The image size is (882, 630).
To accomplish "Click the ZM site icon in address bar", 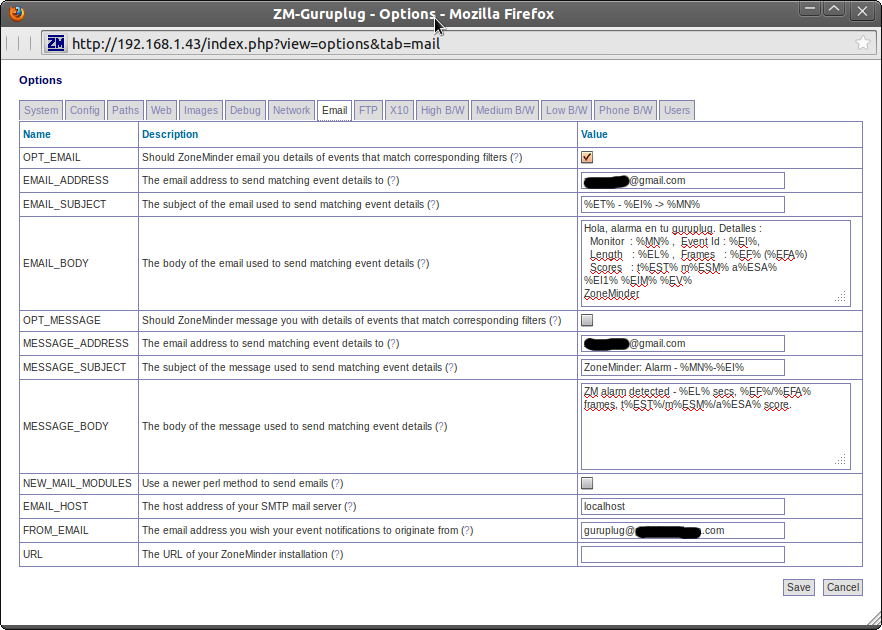I will pyautogui.click(x=56, y=43).
